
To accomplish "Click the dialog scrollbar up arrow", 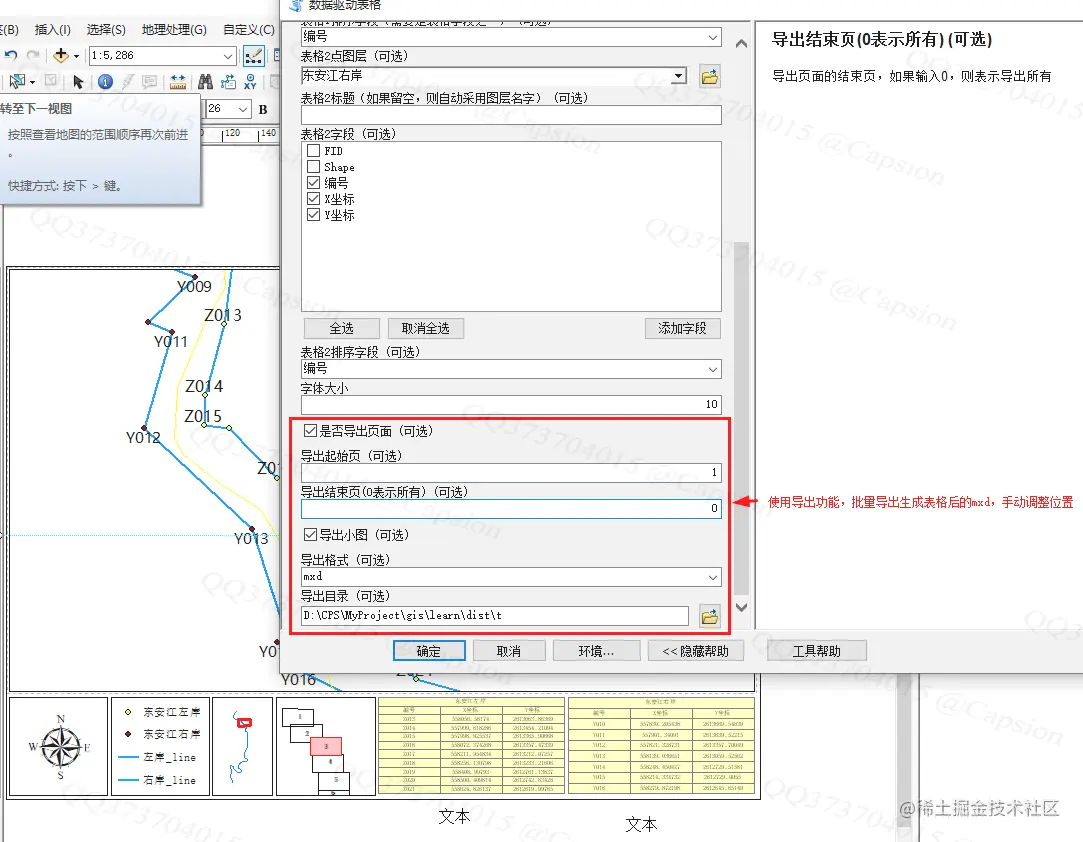I will (x=742, y=44).
